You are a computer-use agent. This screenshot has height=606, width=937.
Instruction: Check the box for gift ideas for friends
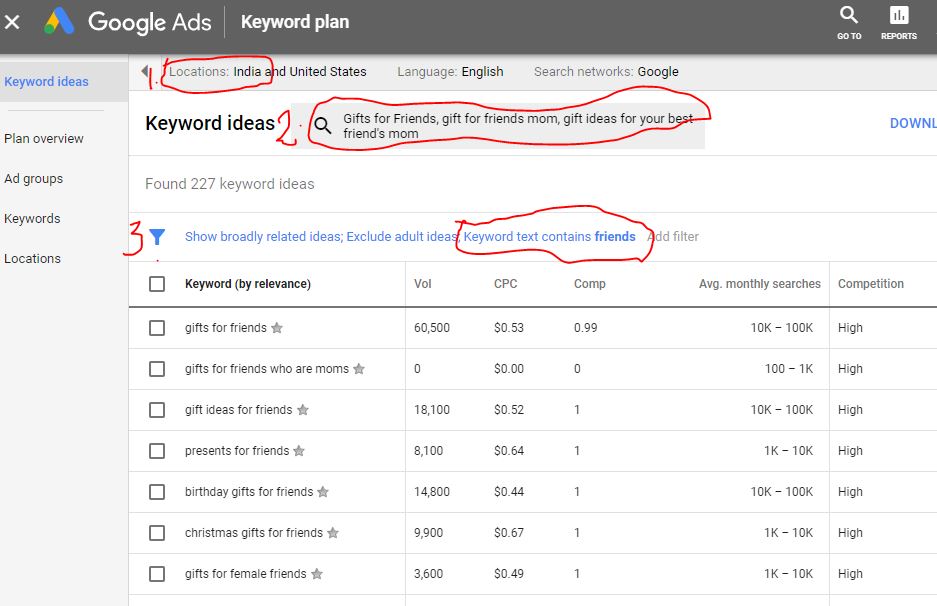point(157,409)
